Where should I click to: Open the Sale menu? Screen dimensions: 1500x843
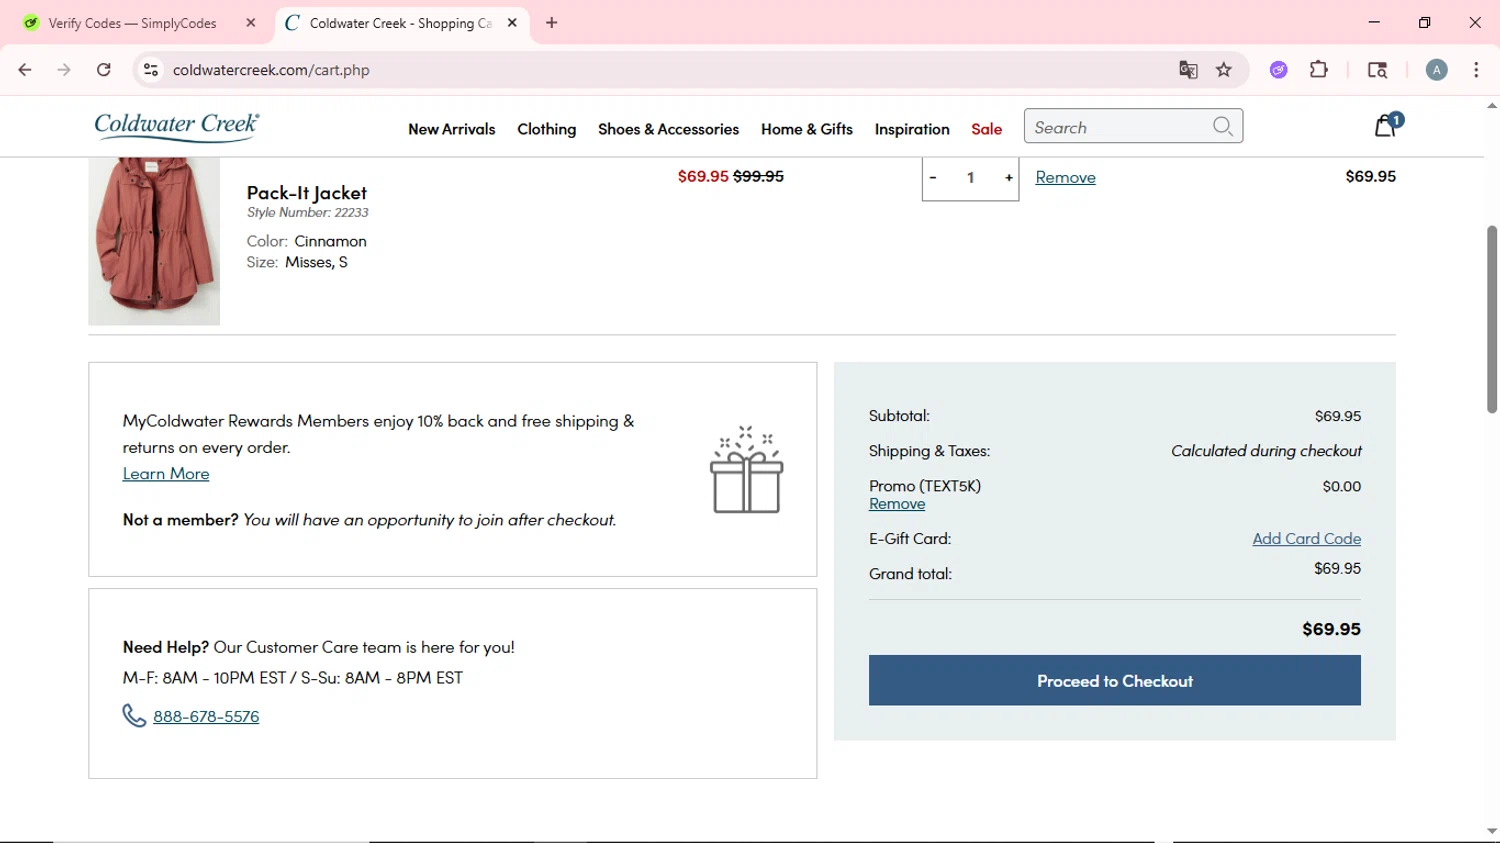[x=987, y=129]
